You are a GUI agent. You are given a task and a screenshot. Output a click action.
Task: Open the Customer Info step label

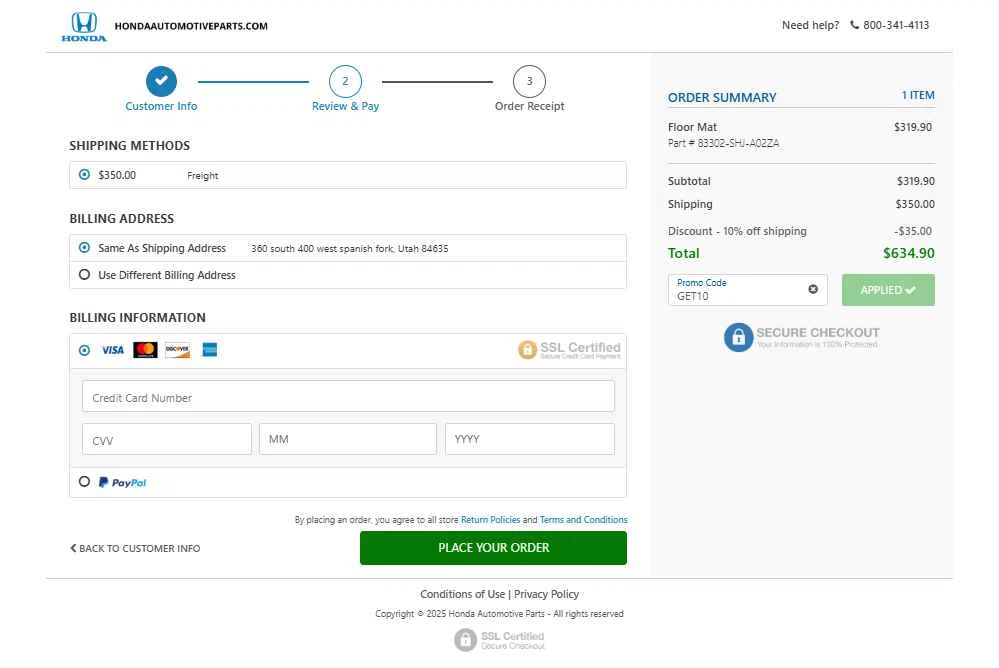click(161, 106)
